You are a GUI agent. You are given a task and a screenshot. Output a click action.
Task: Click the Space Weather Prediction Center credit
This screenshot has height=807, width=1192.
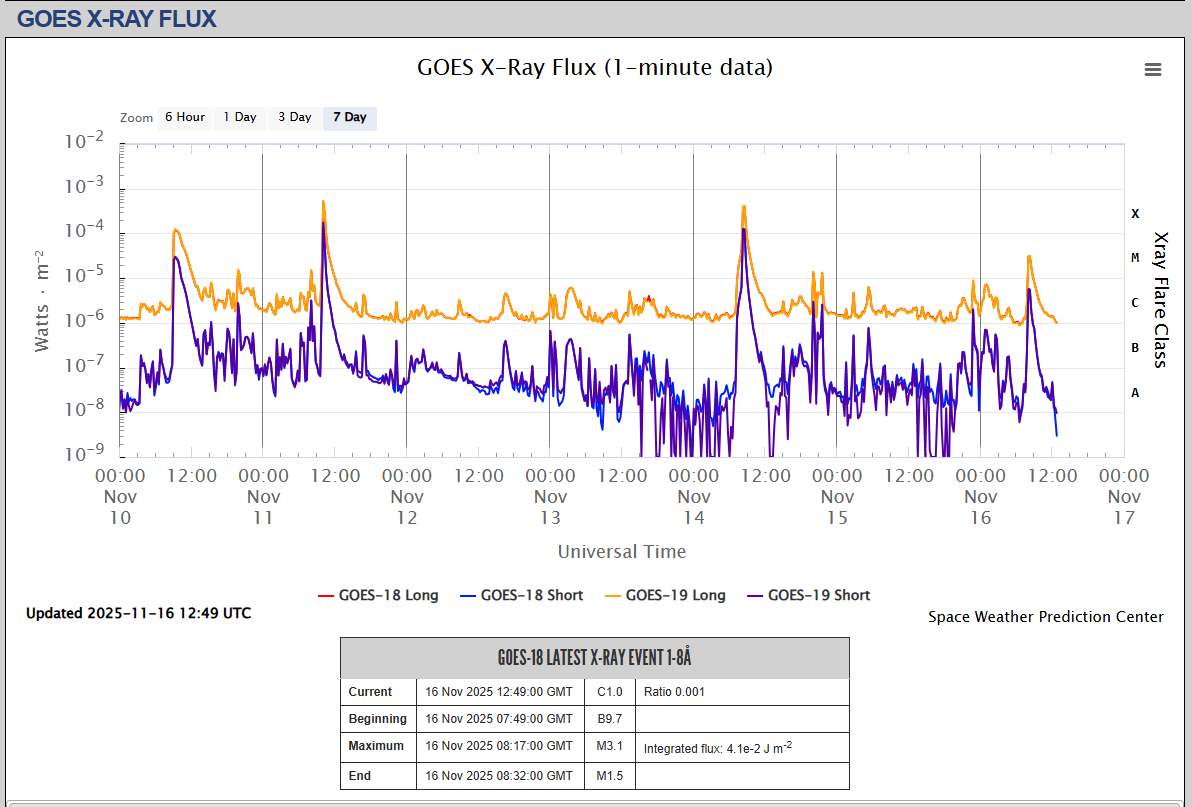coord(1045,617)
